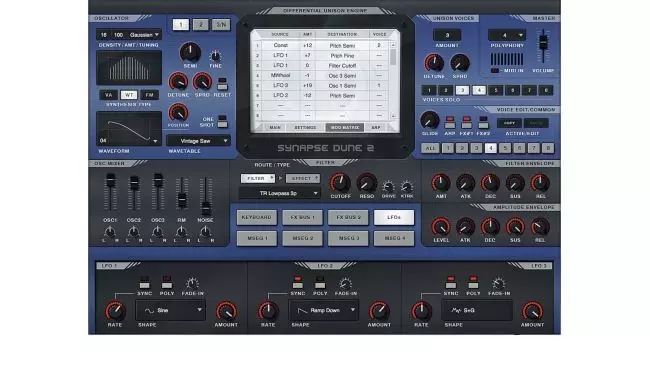
Task: Select the FX BUS 1 button
Action: click(x=302, y=217)
